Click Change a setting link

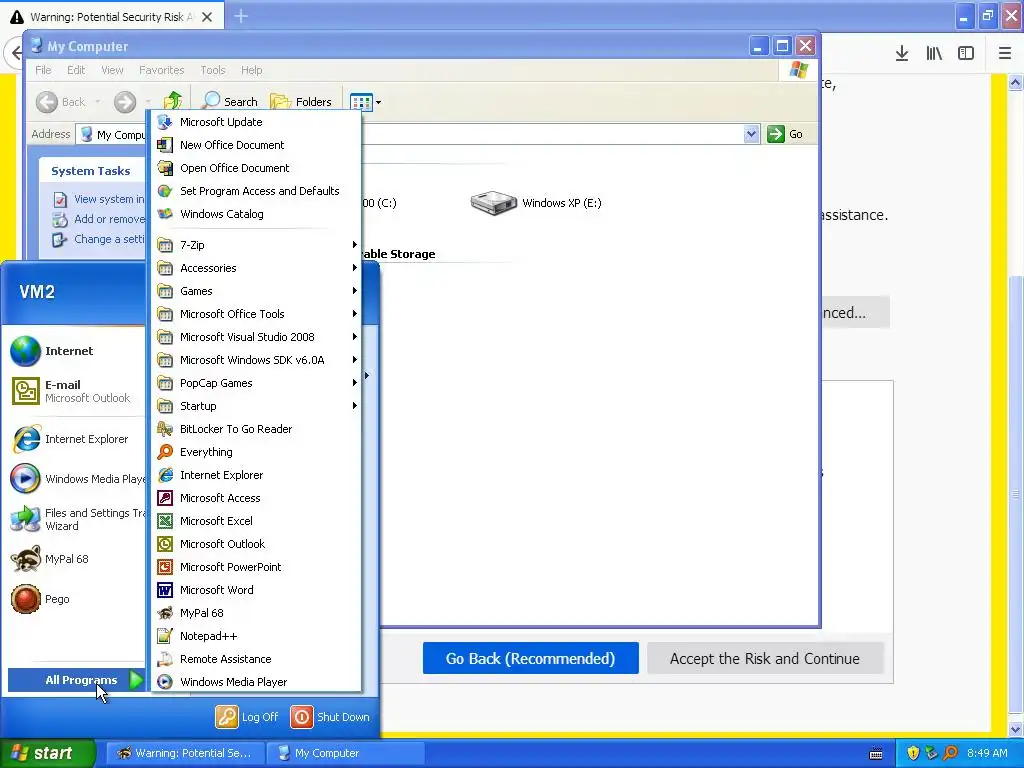click(101, 239)
